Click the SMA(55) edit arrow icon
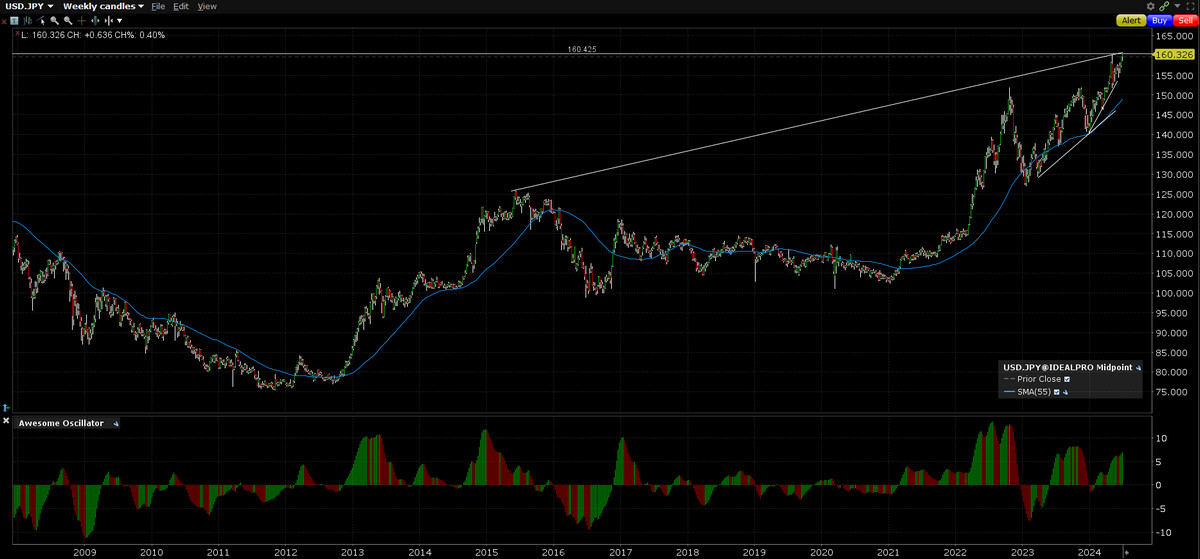 pyautogui.click(x=1066, y=392)
